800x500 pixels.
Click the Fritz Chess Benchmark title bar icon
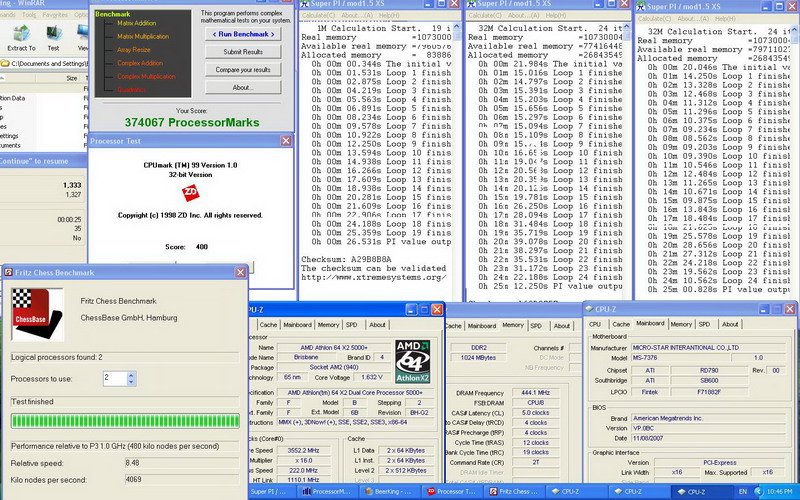[8, 272]
